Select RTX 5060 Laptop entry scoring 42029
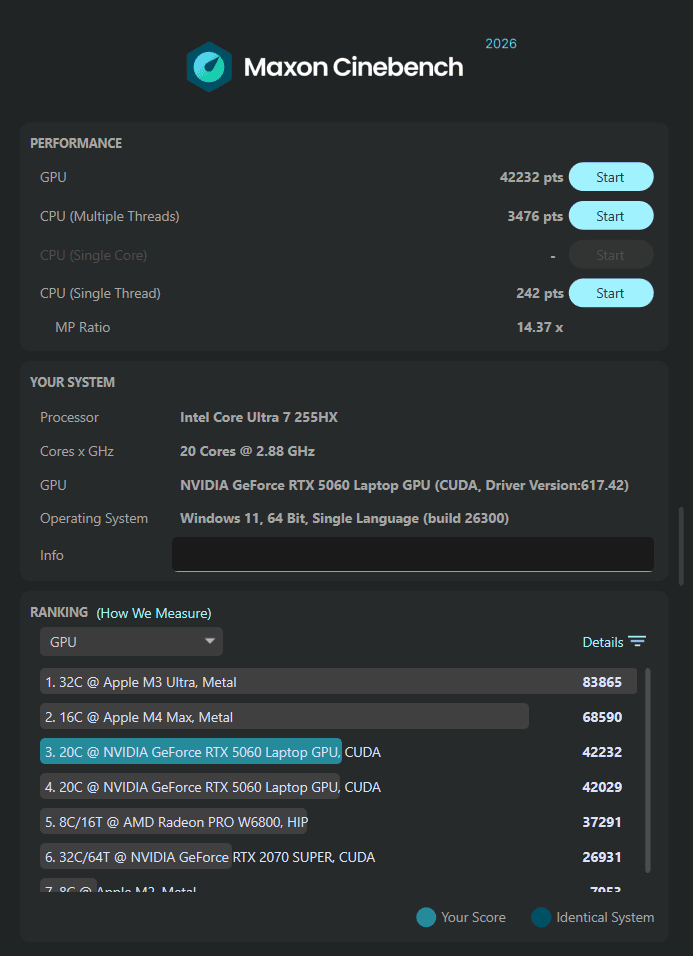The width and height of the screenshot is (693, 956). pyautogui.click(x=338, y=787)
